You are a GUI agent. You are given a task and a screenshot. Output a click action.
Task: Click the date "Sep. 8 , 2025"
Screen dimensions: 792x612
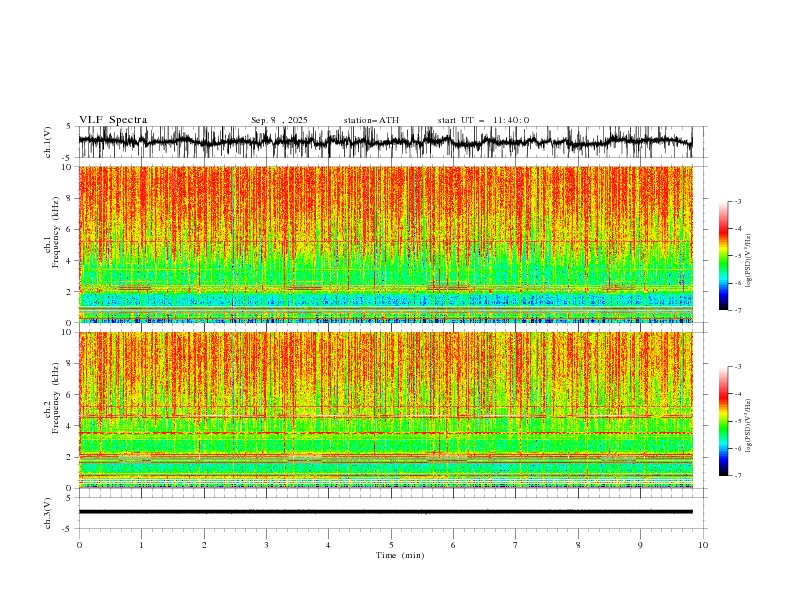point(279,120)
